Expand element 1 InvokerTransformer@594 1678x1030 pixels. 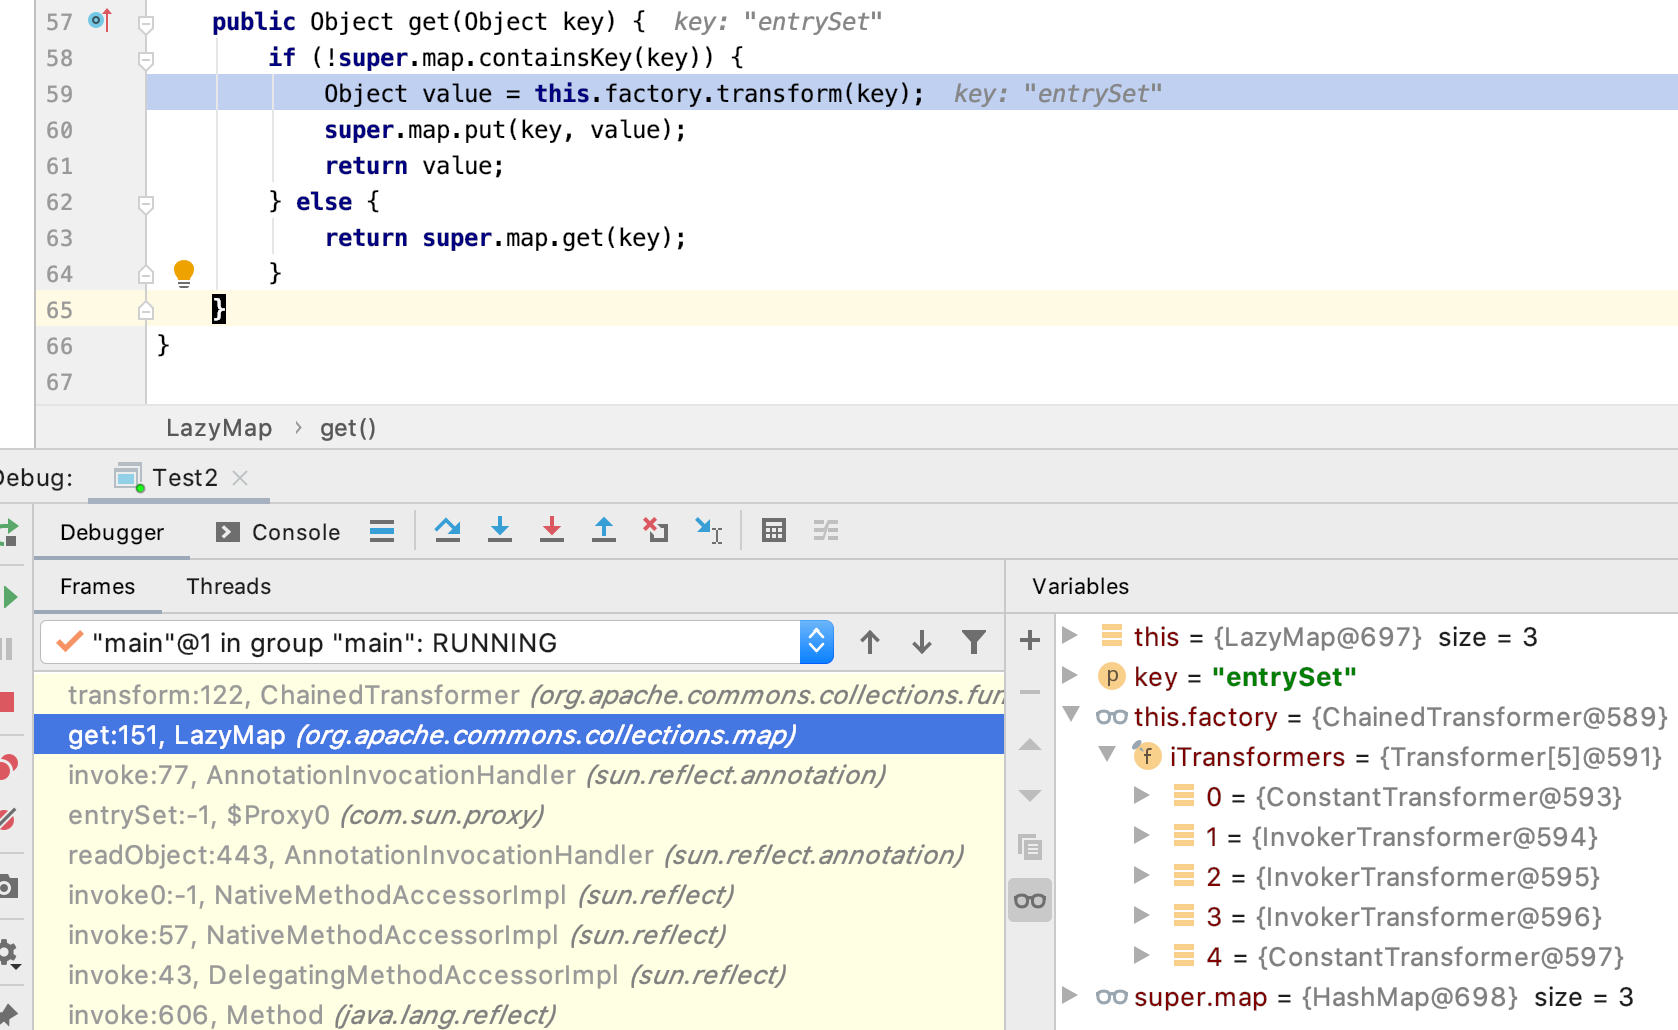point(1142,835)
